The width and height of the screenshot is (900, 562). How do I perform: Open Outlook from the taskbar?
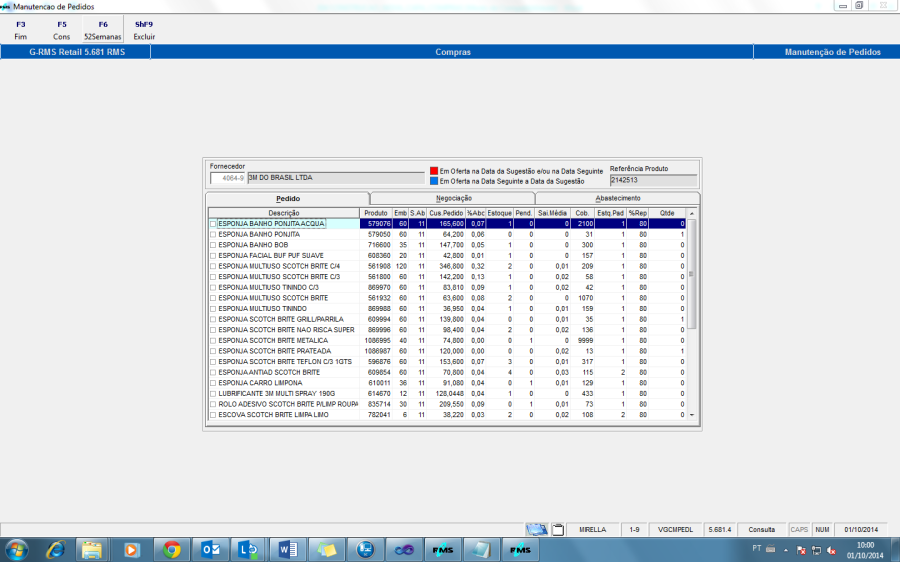tap(210, 550)
